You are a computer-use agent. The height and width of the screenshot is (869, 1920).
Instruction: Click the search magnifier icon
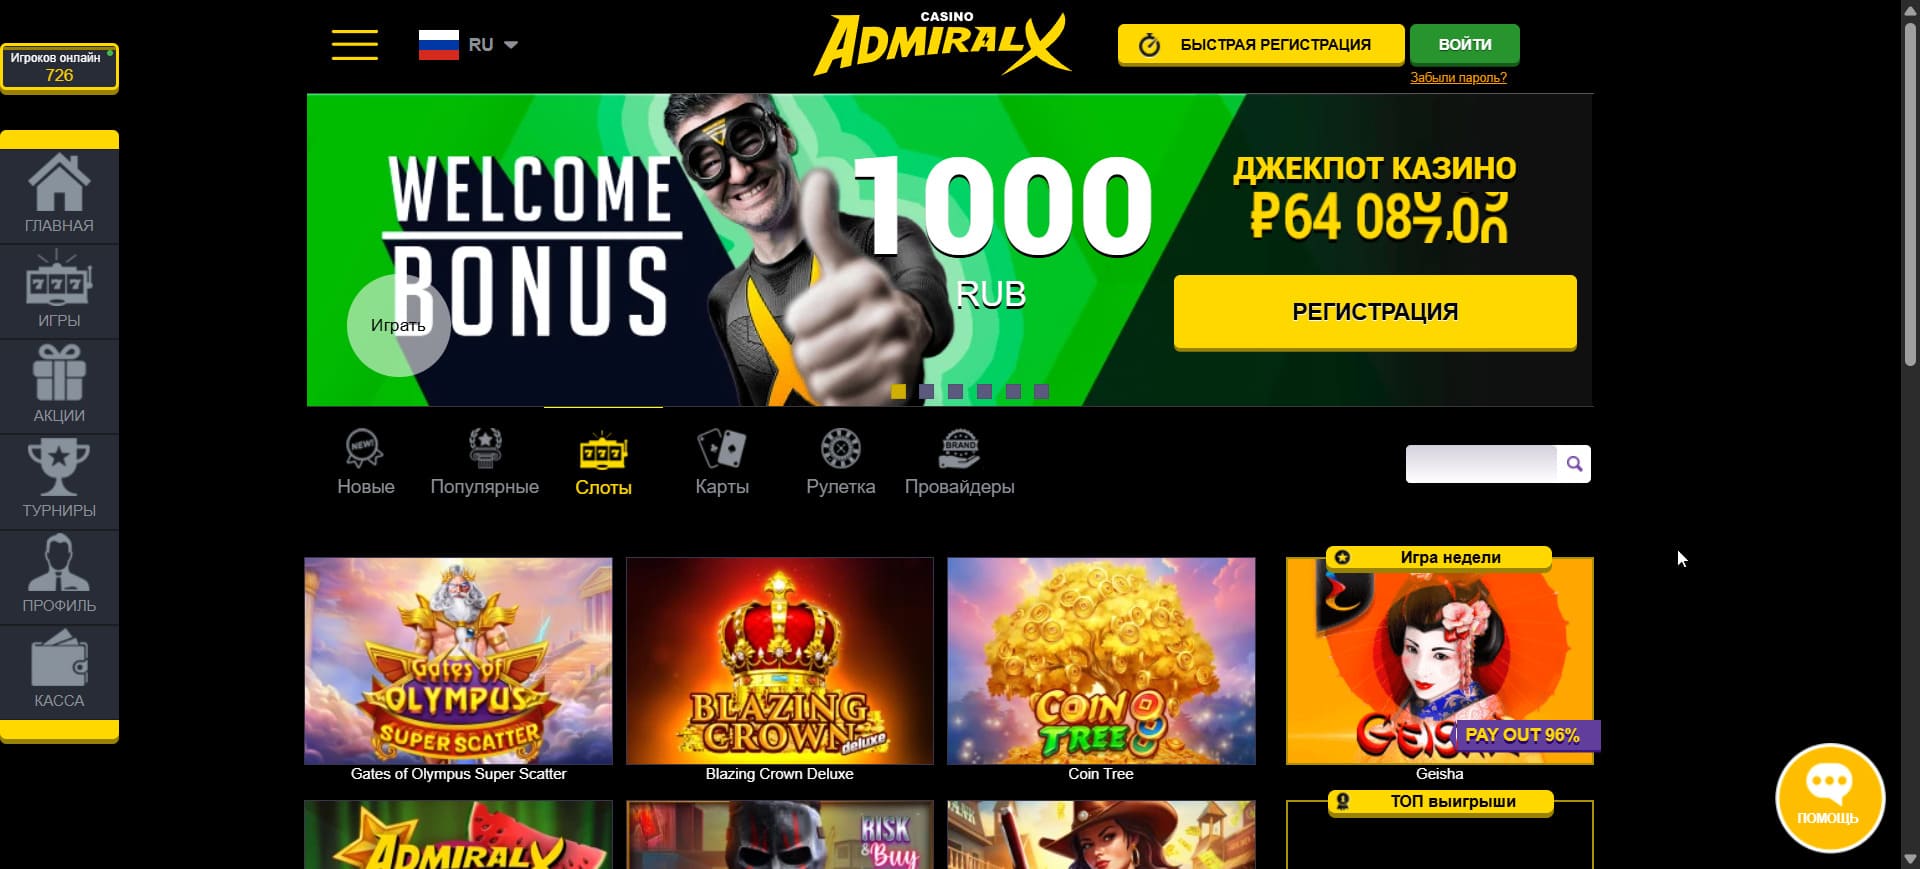coord(1574,464)
